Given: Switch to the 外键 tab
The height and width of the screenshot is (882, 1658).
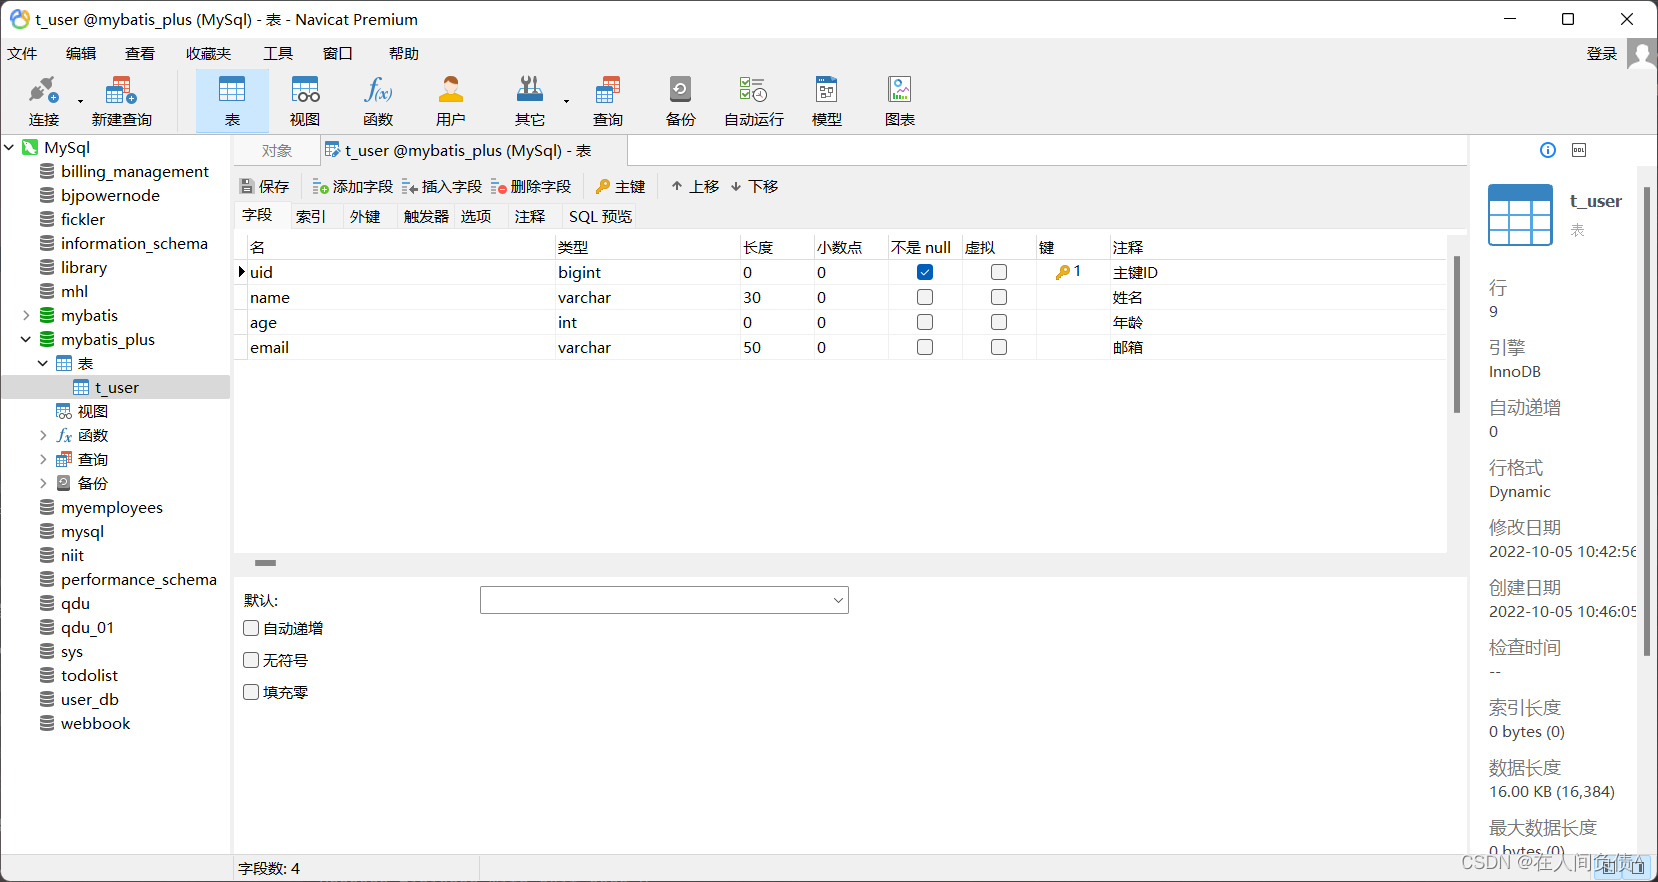Looking at the screenshot, I should tap(365, 216).
